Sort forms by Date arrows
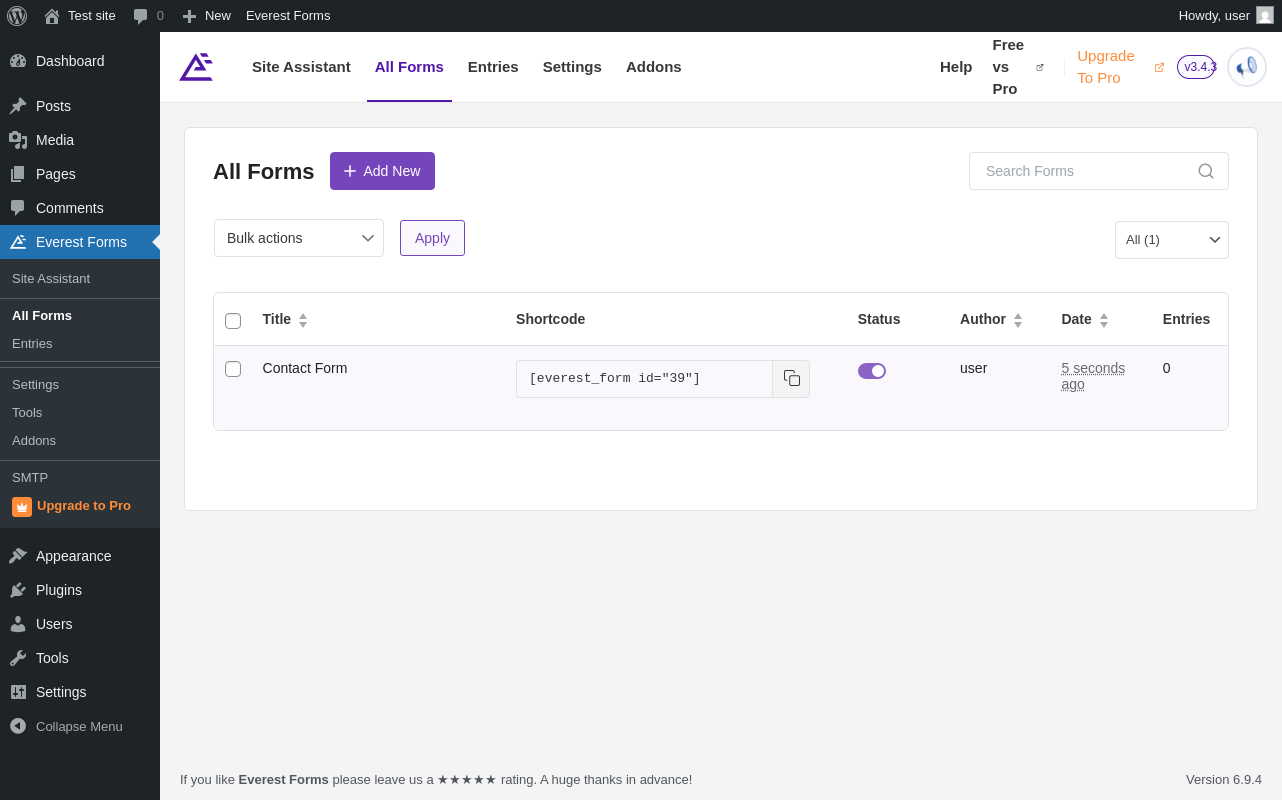Viewport: 1282px width, 800px height. click(x=1104, y=320)
